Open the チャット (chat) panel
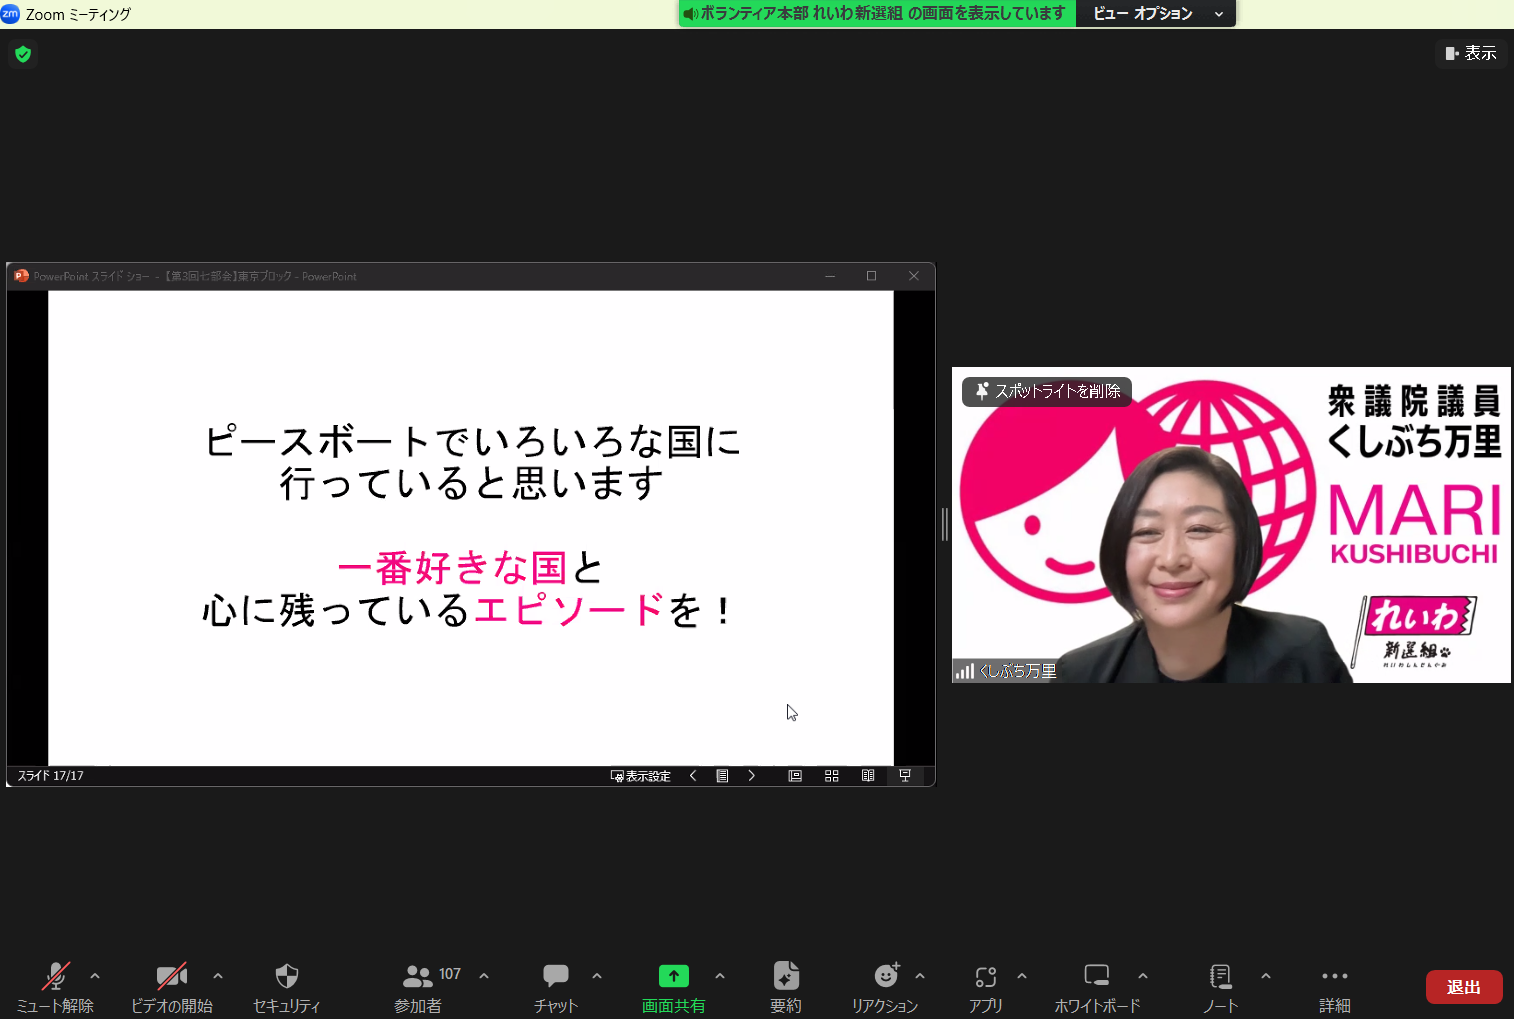The height and width of the screenshot is (1019, 1514). pos(555,985)
